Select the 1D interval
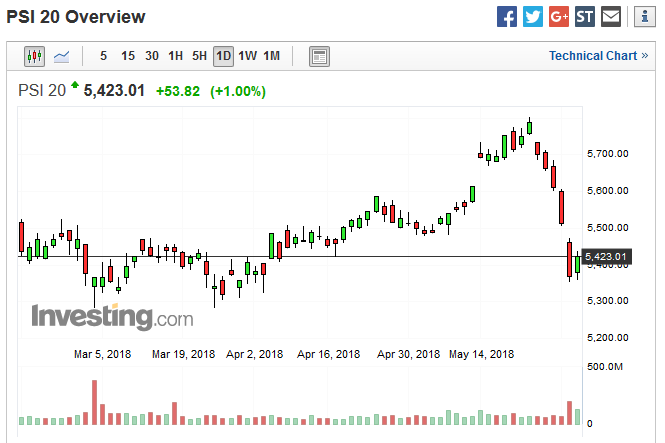This screenshot has width=665, height=443. tap(224, 56)
